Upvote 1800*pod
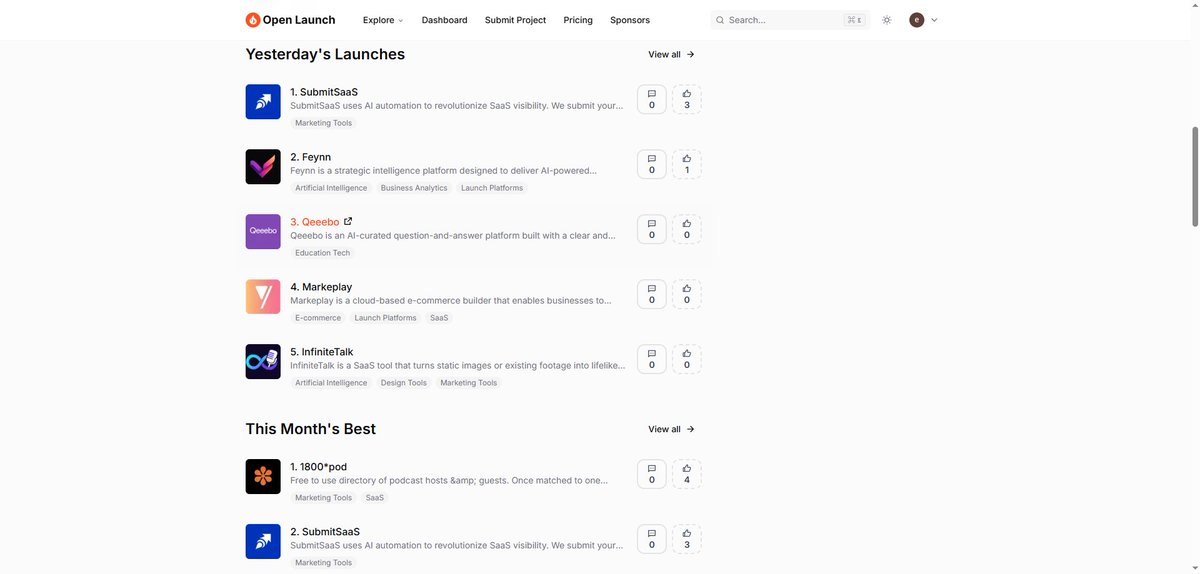Screen dimensions: 1200x574 (x=687, y=474)
